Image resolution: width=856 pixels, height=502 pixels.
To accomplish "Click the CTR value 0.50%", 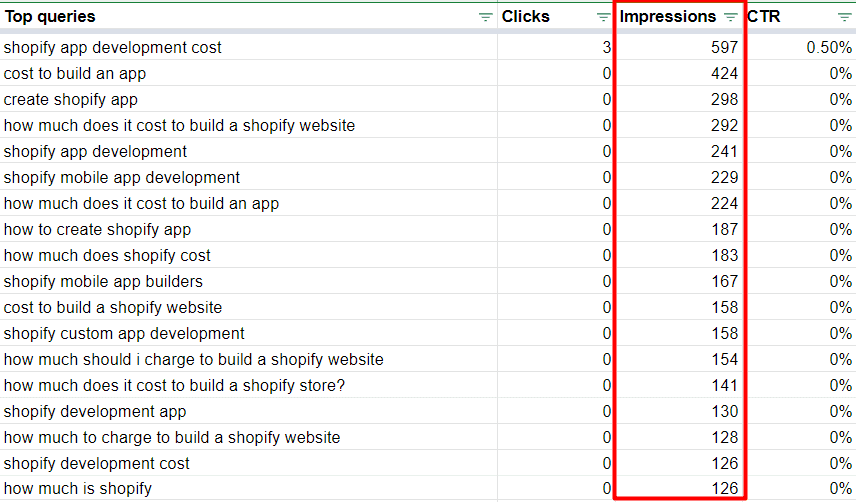I will [829, 48].
